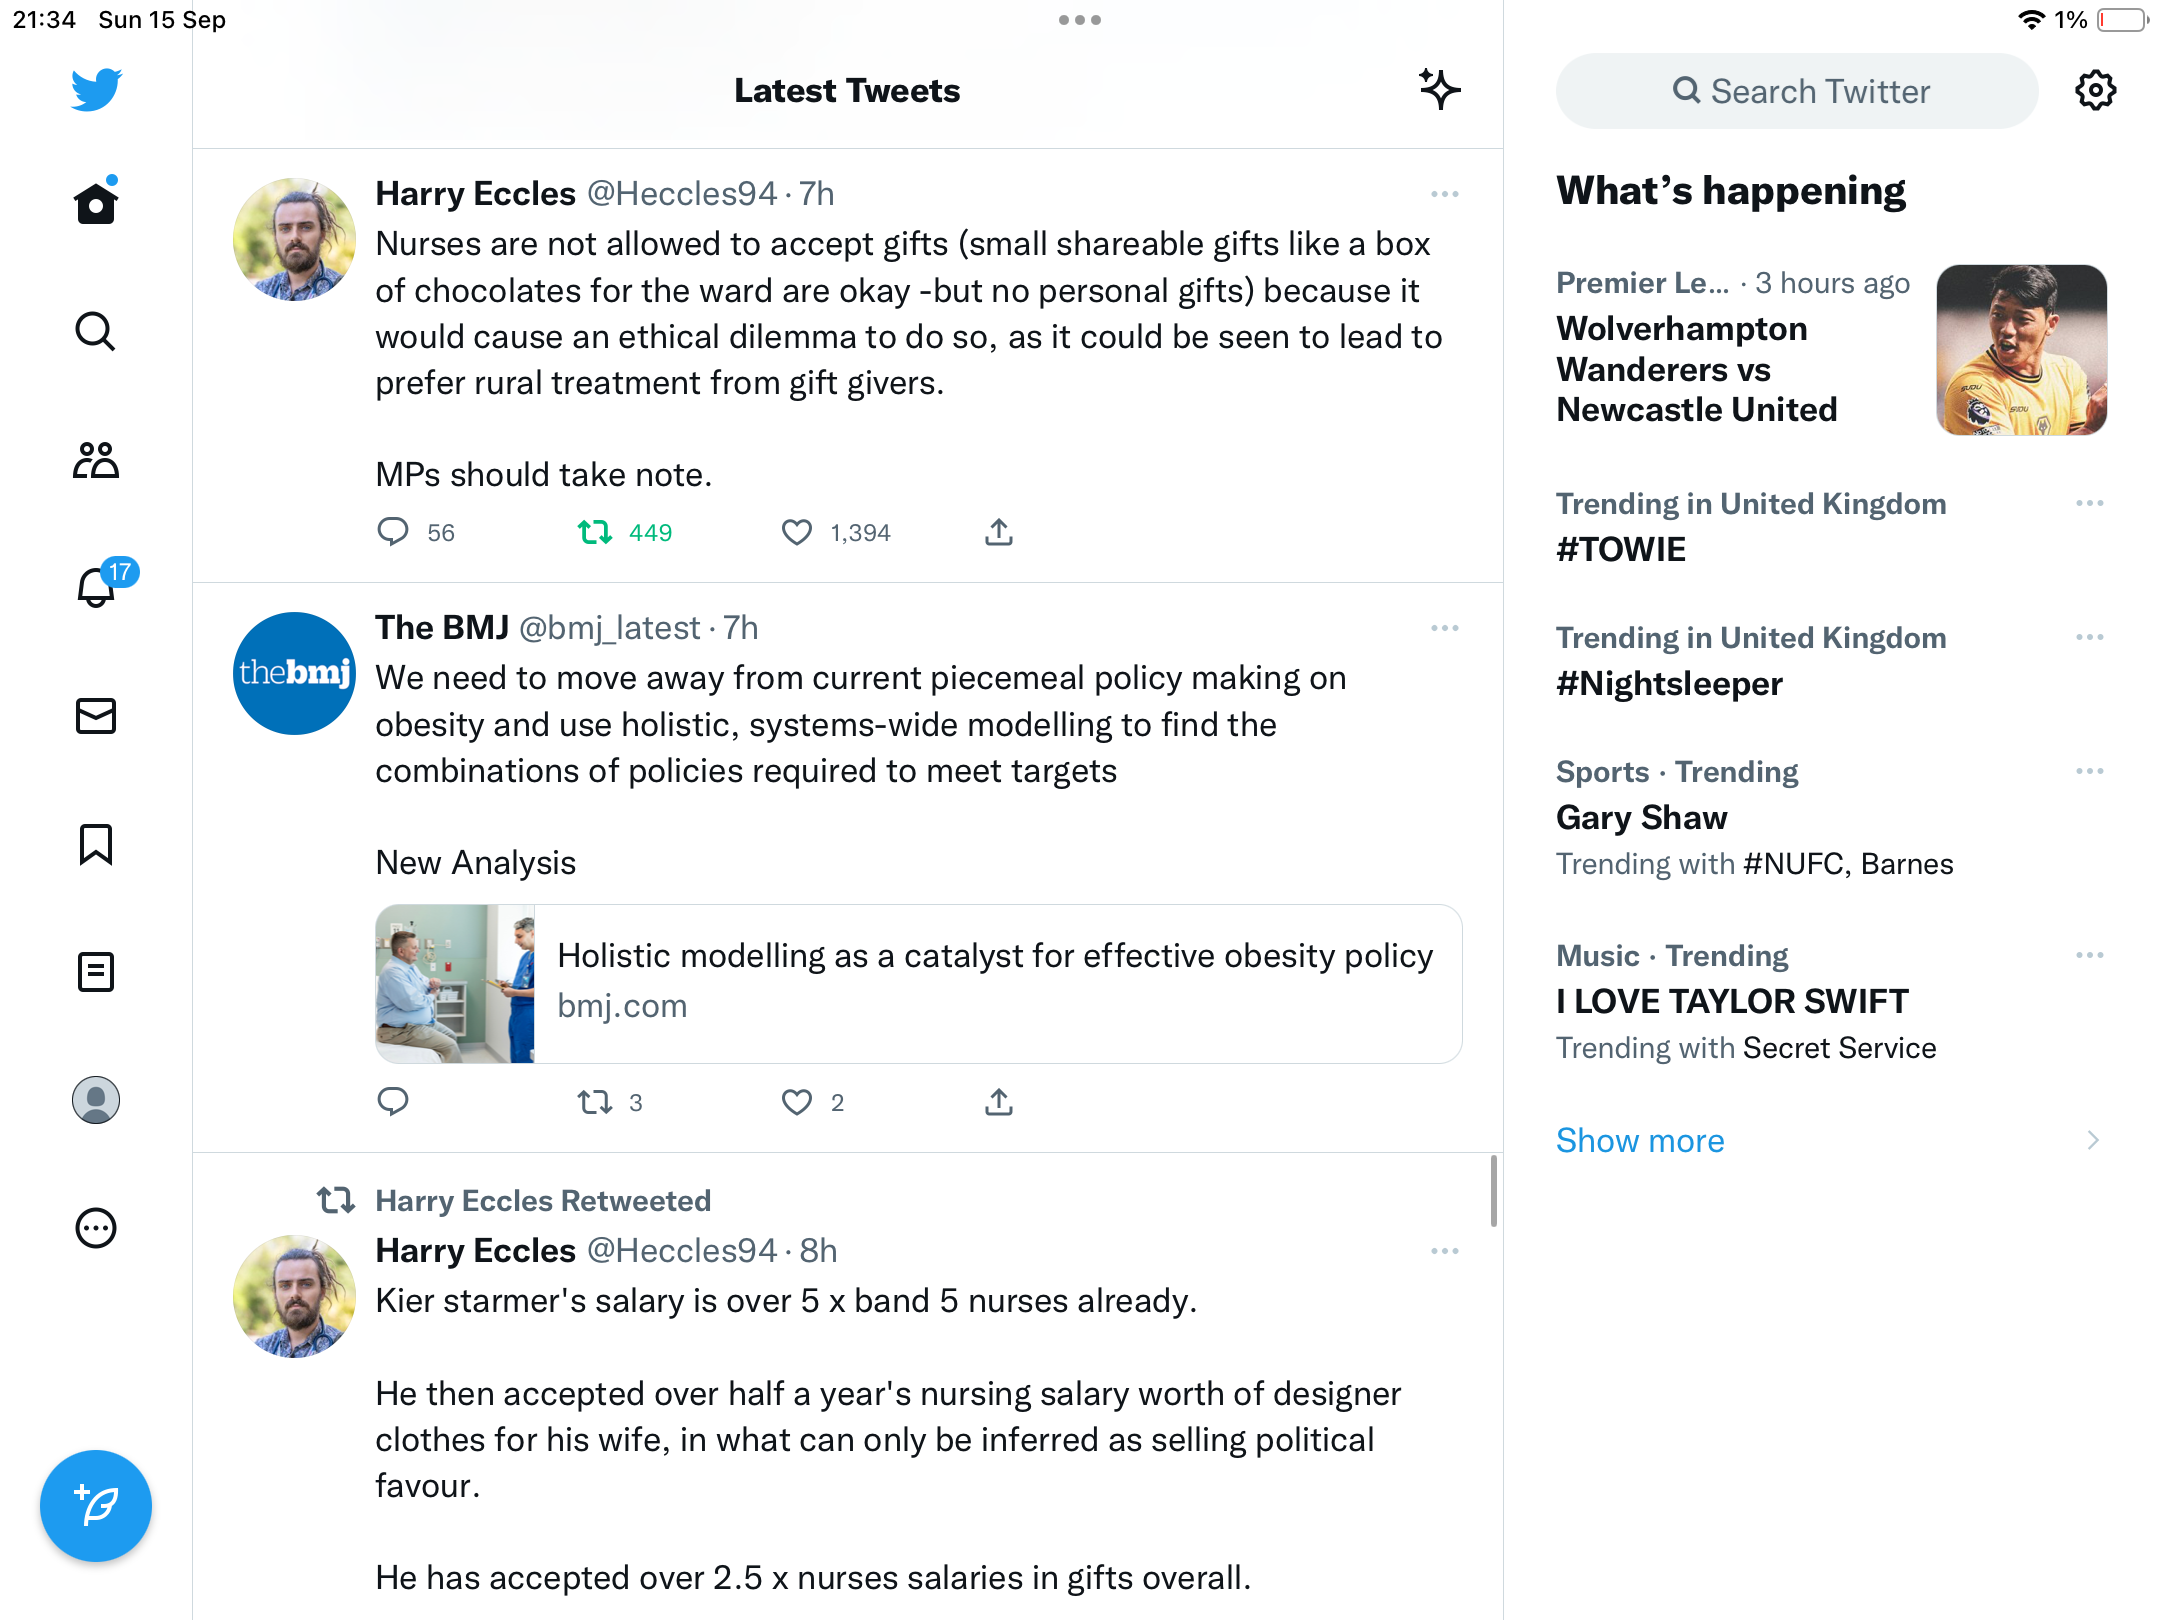Open Lists icon in sidebar
The image size is (2160, 1620).
click(x=96, y=972)
